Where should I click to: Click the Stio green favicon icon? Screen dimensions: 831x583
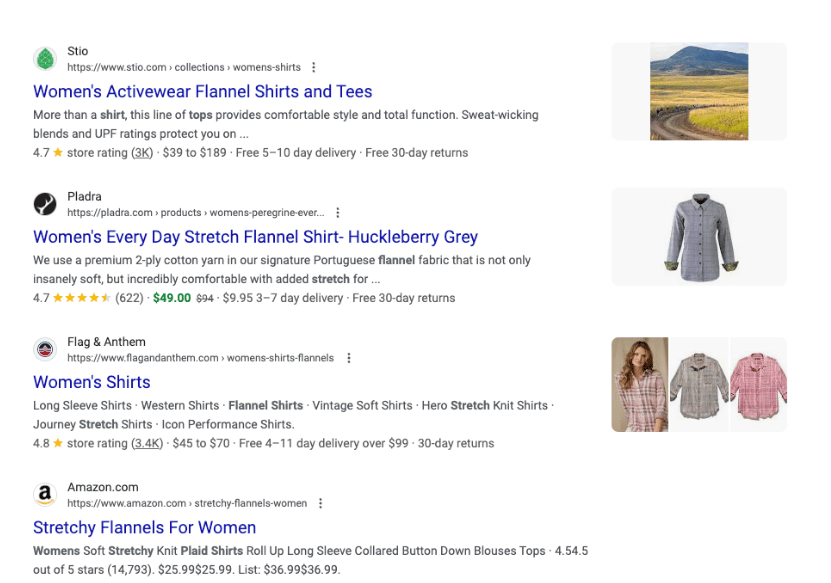click(x=45, y=59)
